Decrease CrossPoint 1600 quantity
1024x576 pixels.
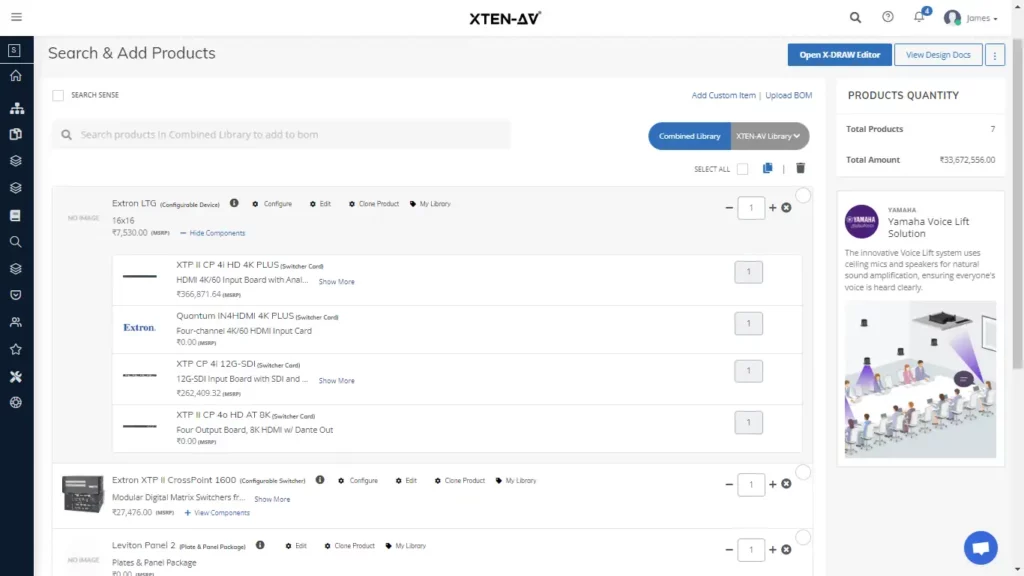[x=729, y=485]
